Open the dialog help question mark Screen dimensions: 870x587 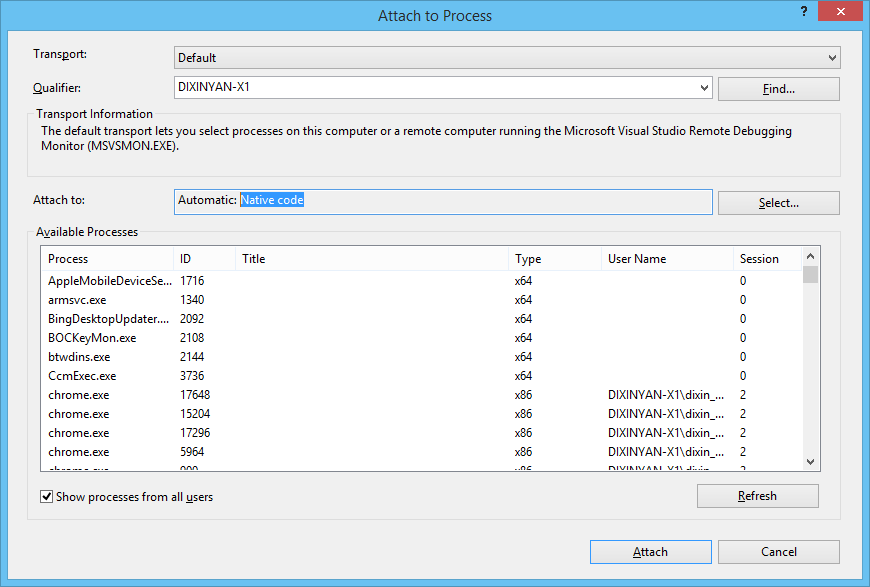tap(804, 11)
